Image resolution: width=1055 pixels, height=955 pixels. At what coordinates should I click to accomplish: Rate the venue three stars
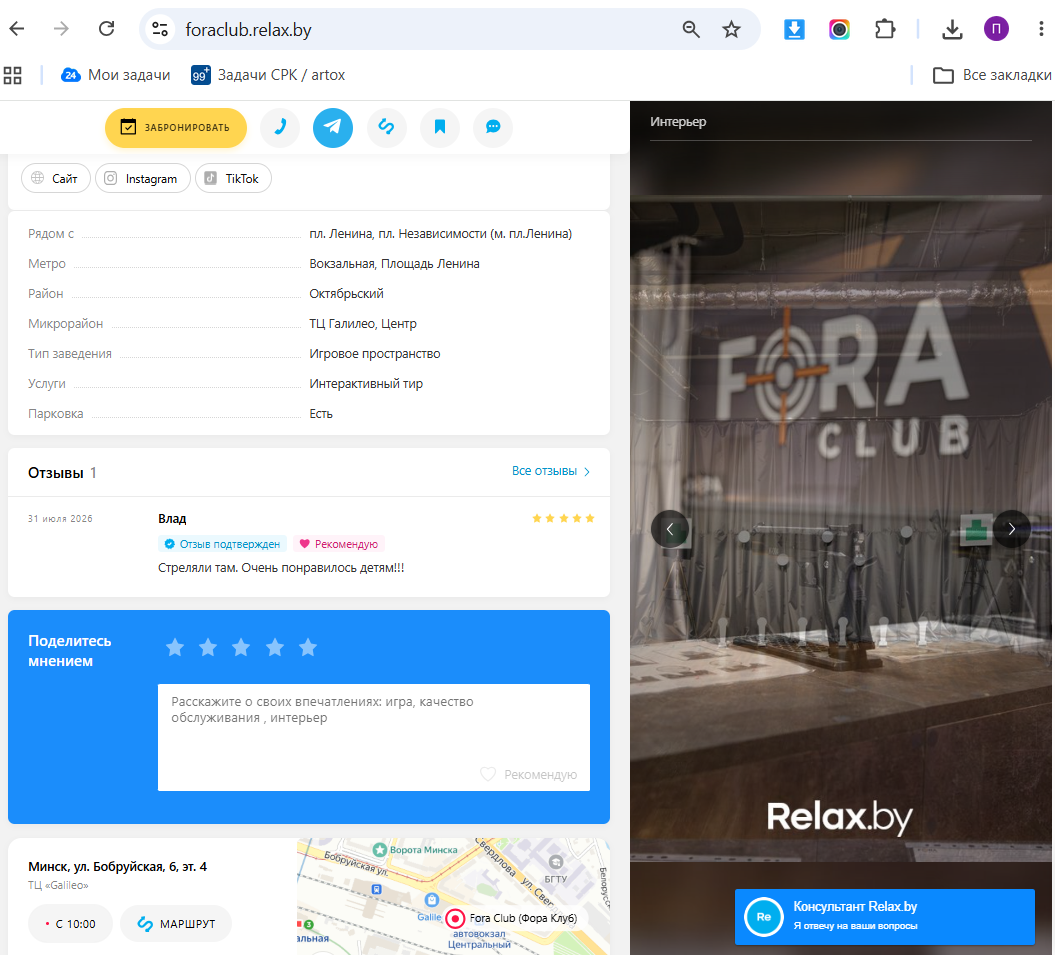[x=241, y=647]
